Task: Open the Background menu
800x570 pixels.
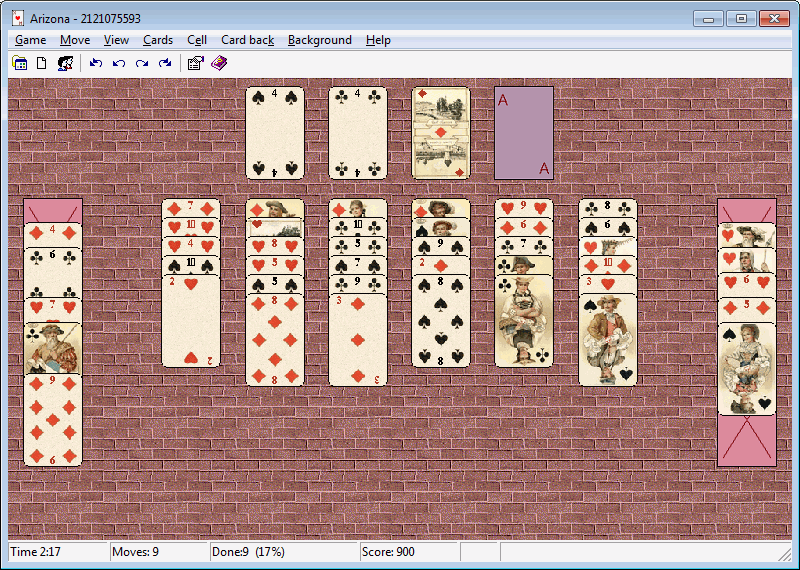Action: pos(319,40)
